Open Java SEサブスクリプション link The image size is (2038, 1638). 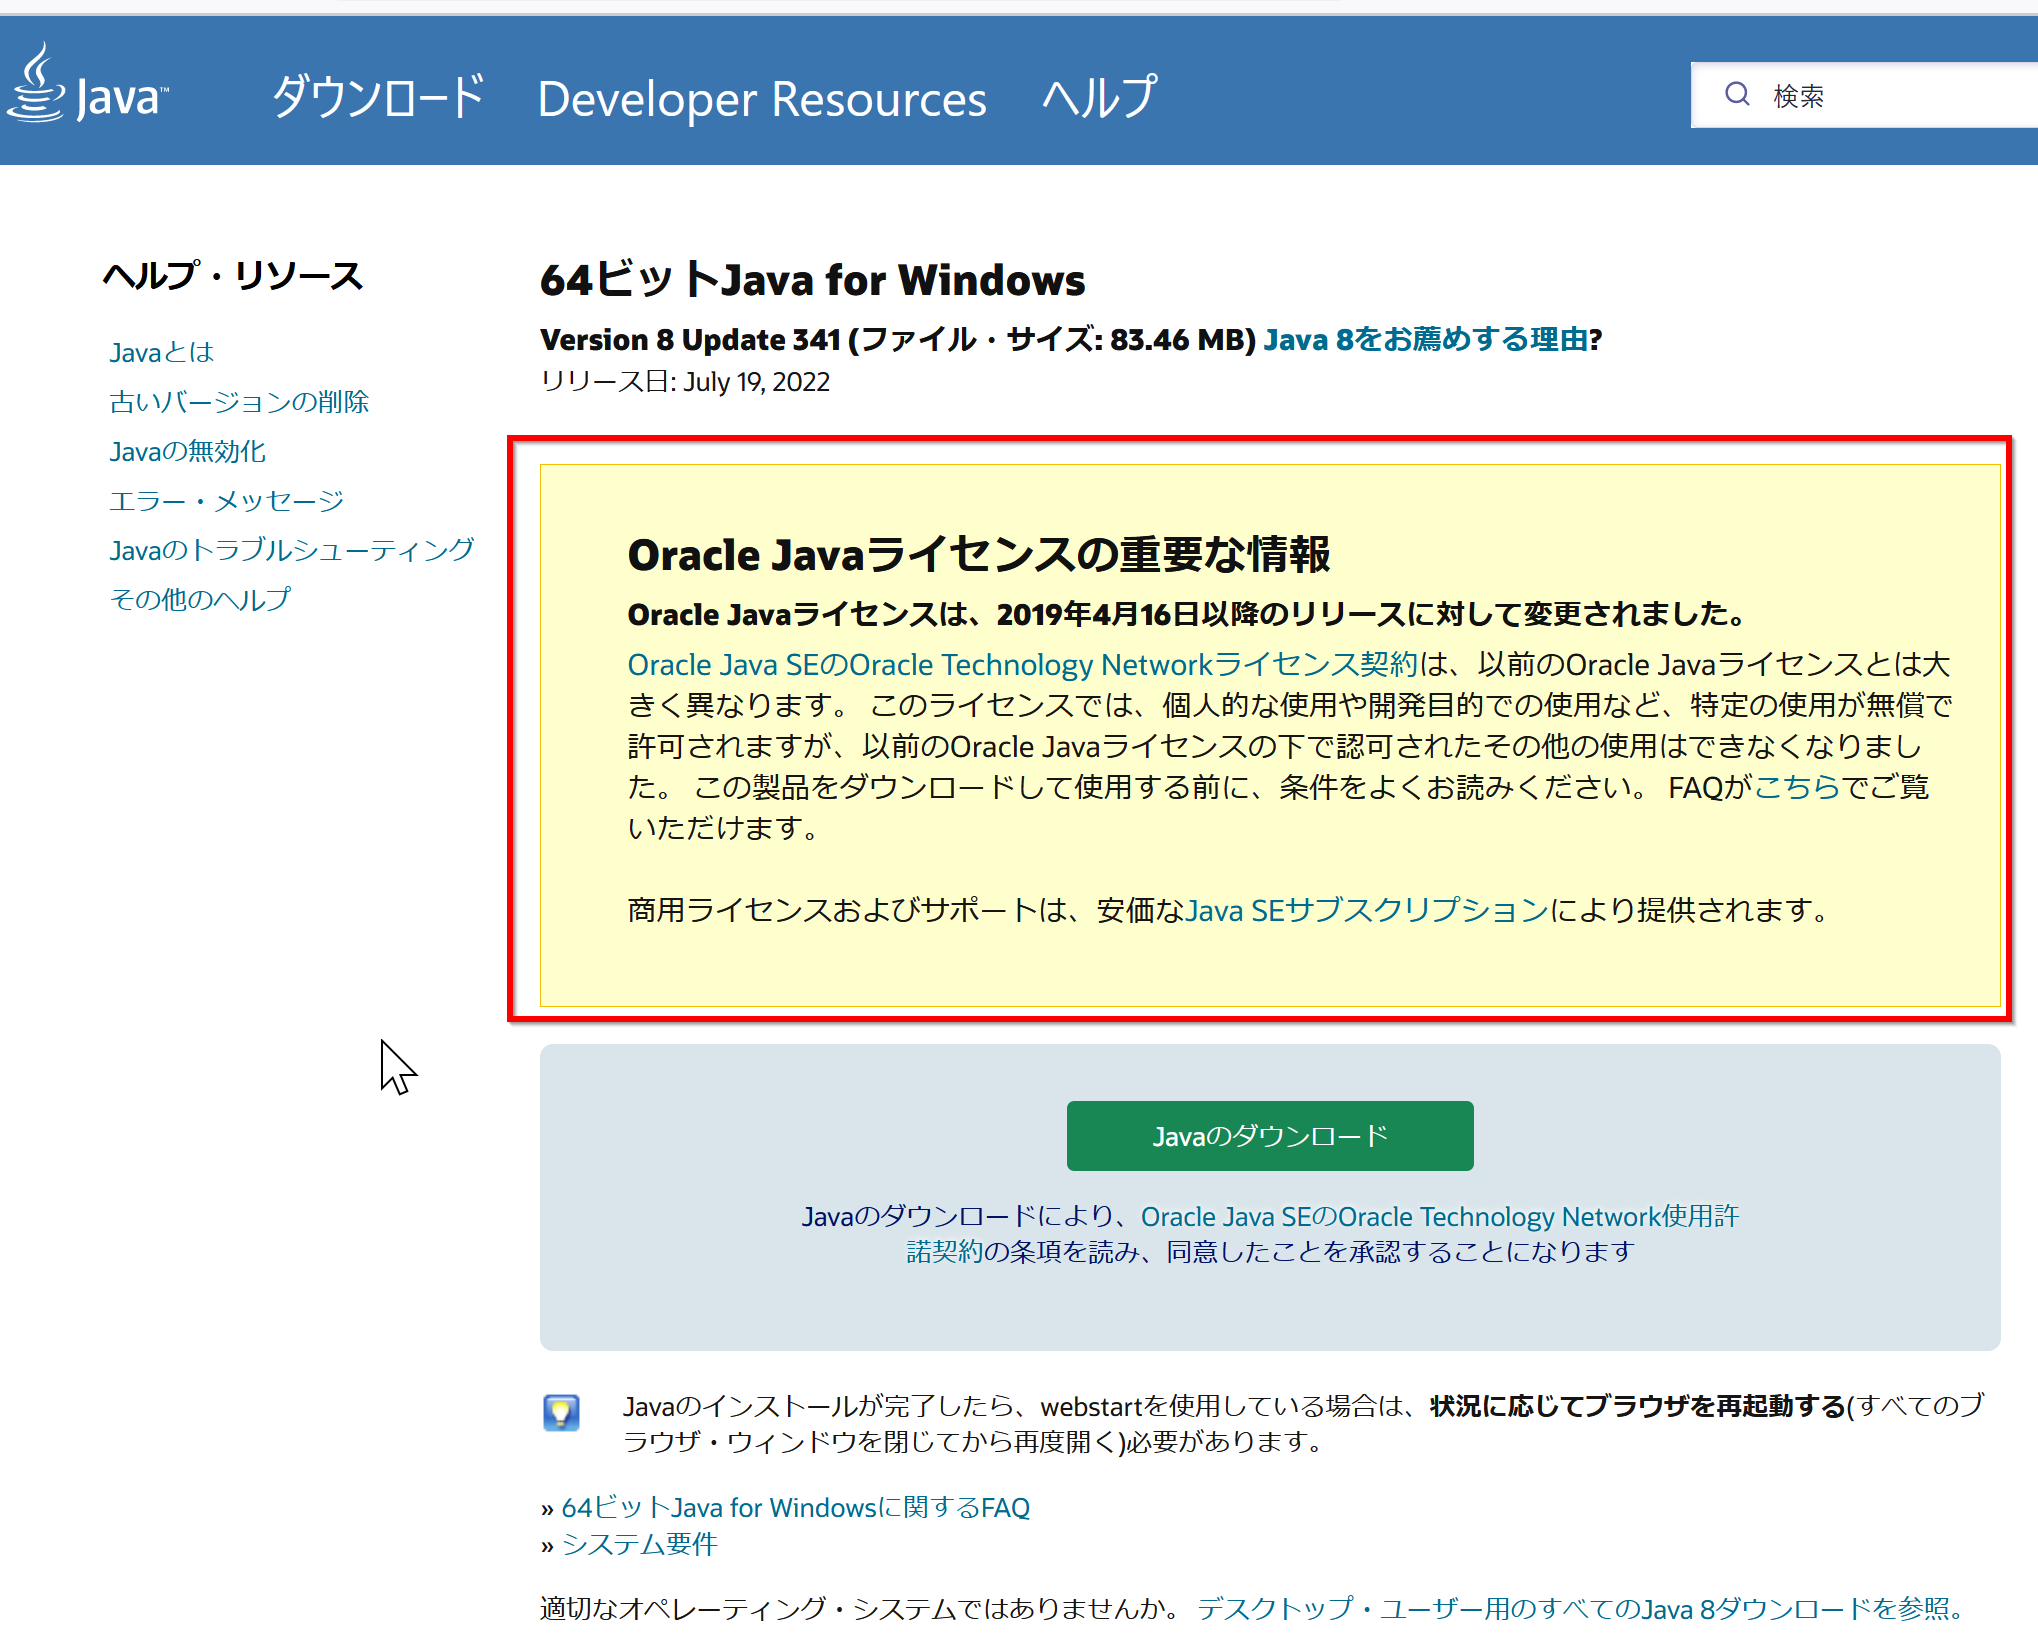(x=1367, y=910)
